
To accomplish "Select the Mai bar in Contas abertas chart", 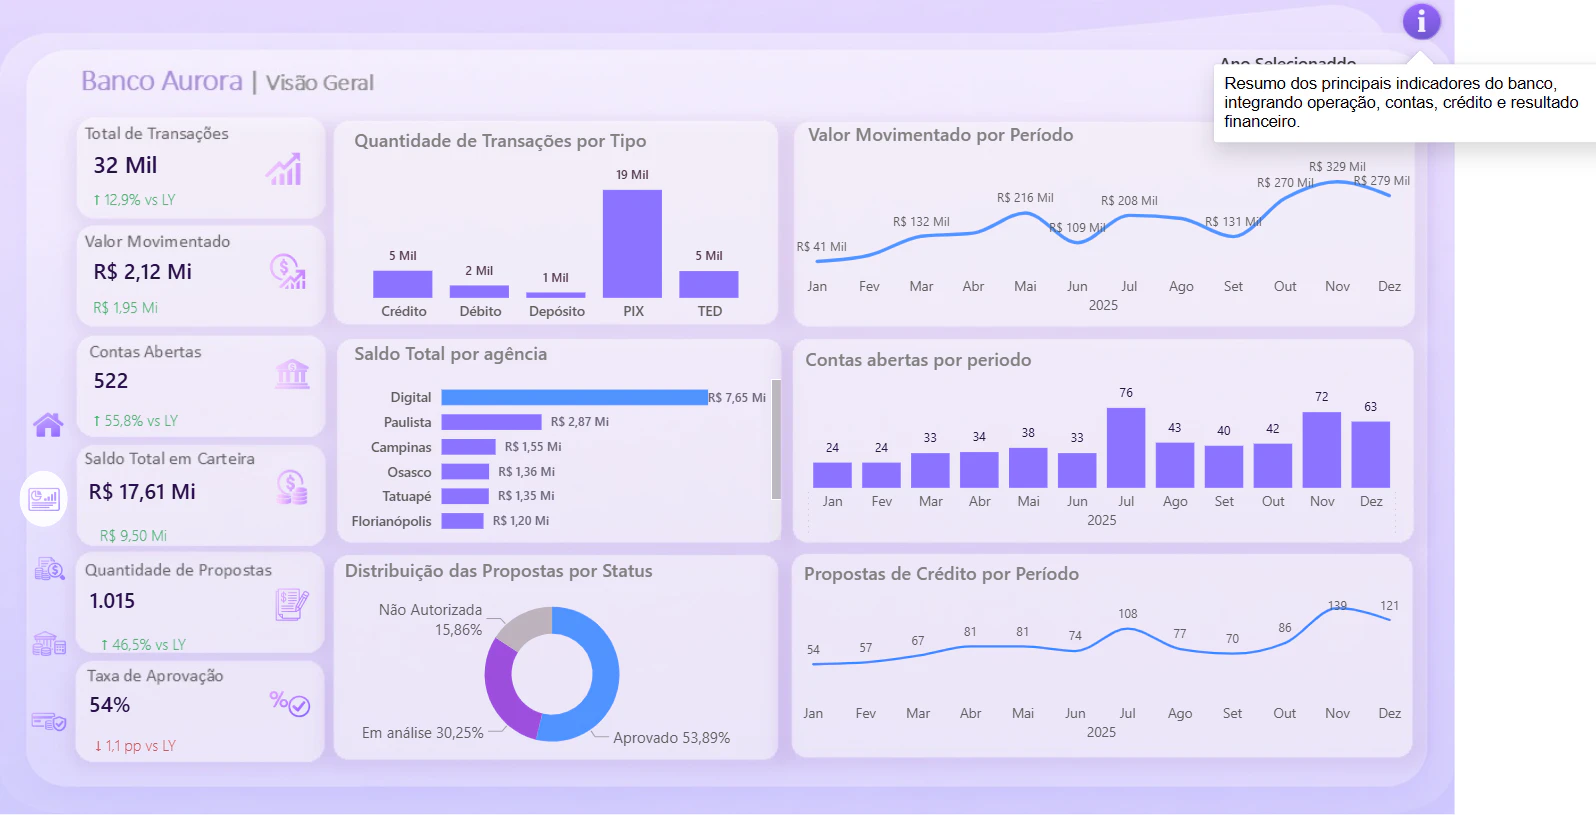I will pos(1028,468).
